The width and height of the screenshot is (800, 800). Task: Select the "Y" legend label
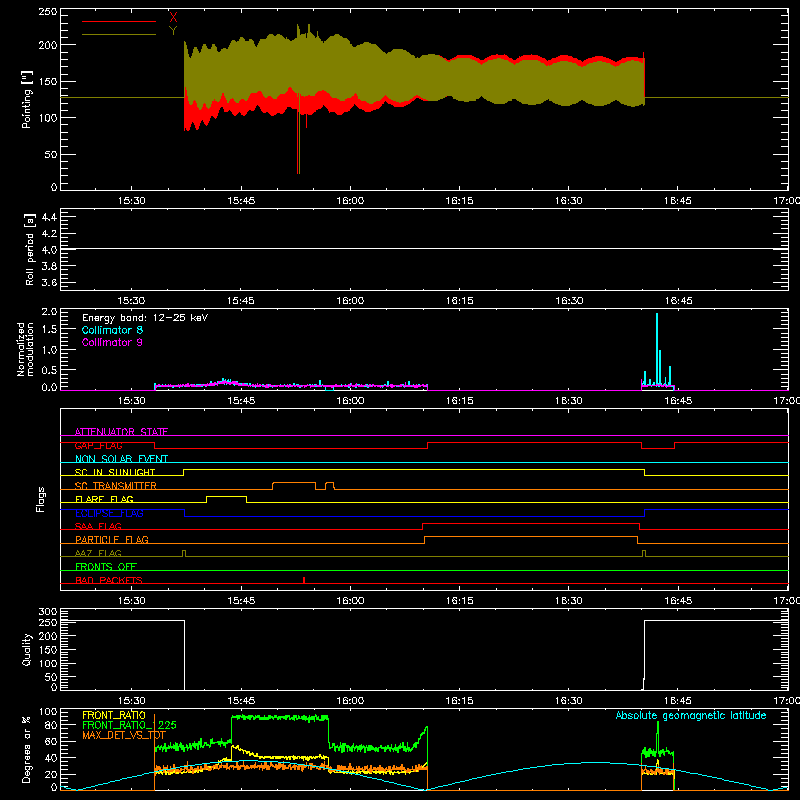(173, 31)
